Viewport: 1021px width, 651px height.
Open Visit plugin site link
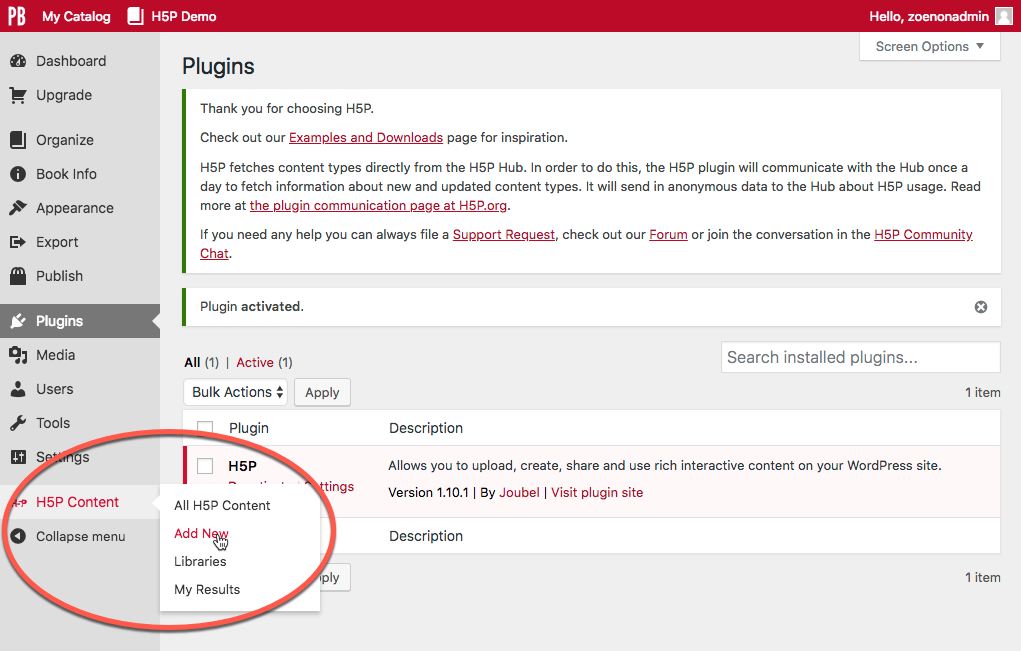pyautogui.click(x=597, y=493)
